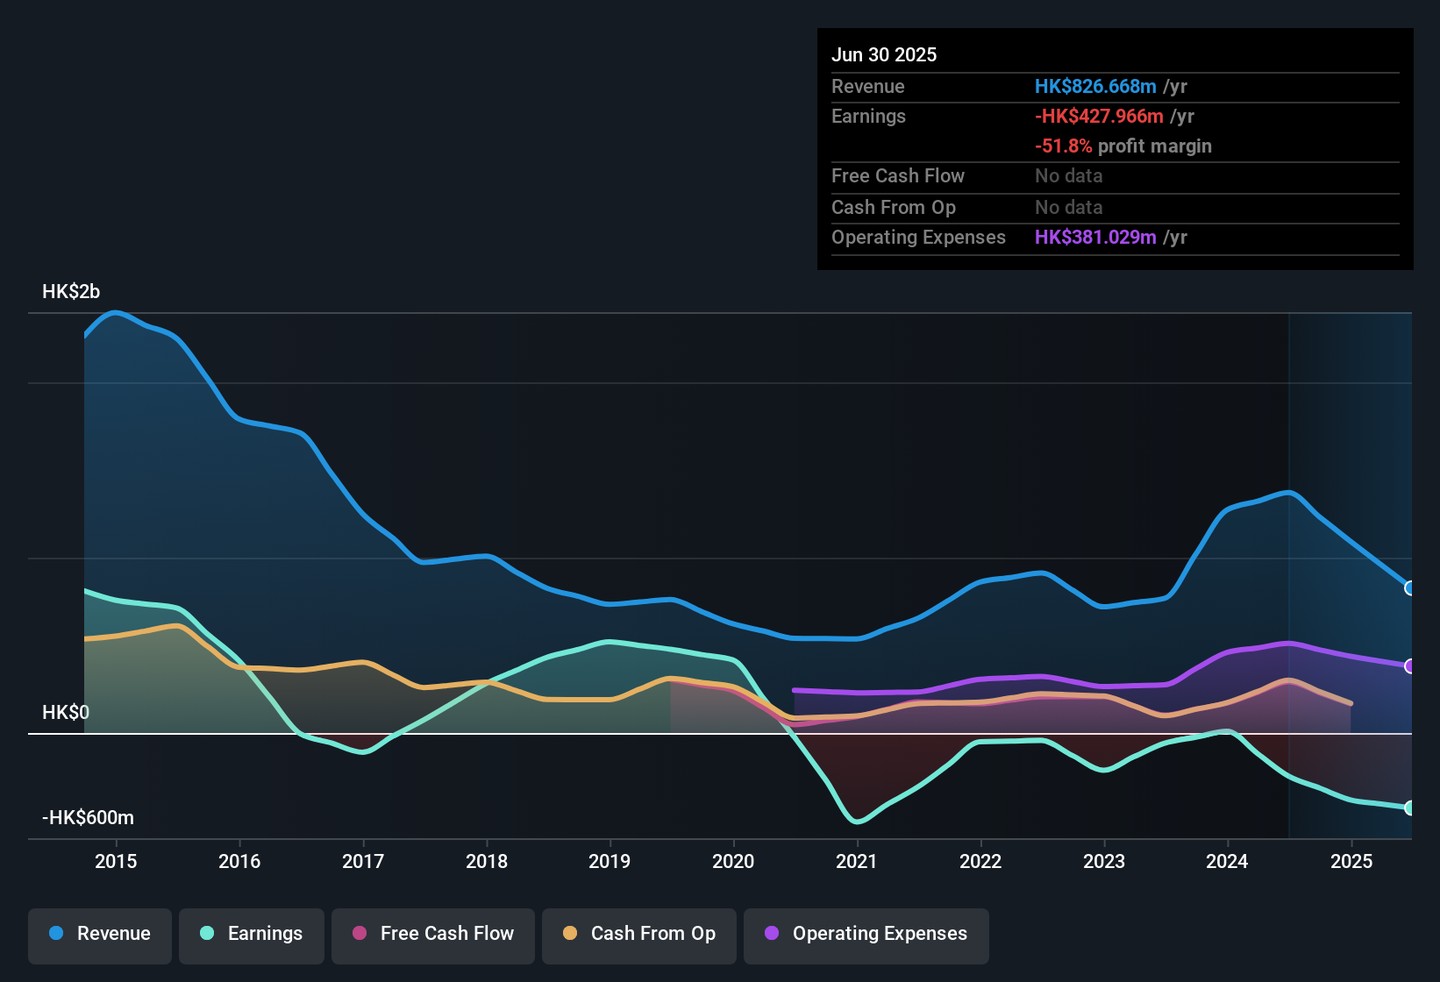This screenshot has height=982, width=1440.
Task: Click the blue Revenue endpoint marker on chart
Action: pos(1410,588)
